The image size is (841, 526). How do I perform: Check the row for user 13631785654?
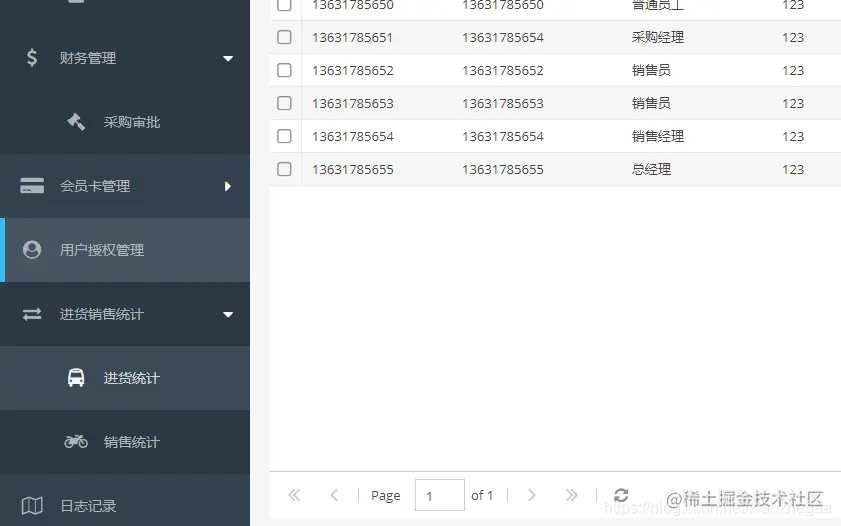(284, 136)
